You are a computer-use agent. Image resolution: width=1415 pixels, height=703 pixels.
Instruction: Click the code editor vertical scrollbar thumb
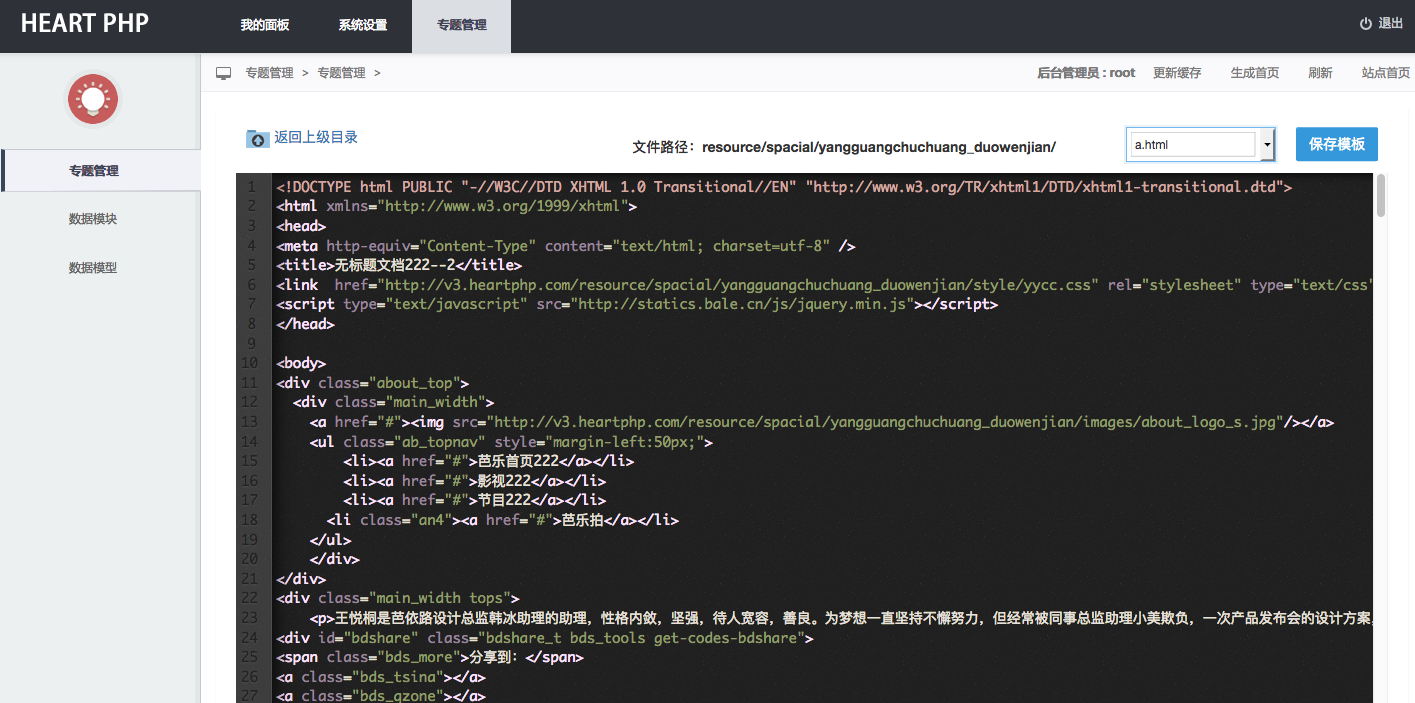pos(1381,195)
